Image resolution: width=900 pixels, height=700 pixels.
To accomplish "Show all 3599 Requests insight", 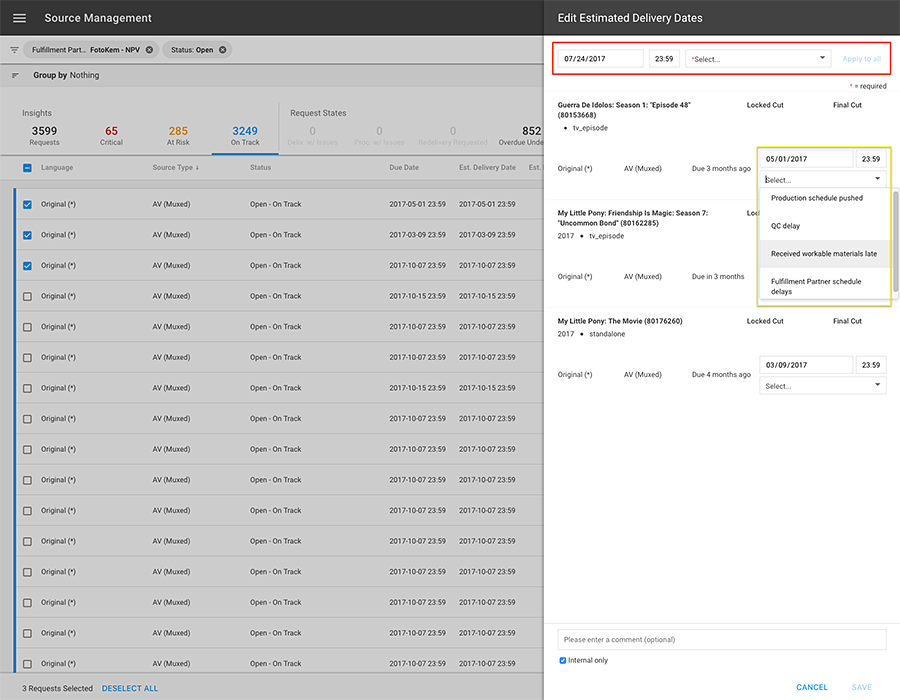I will tap(44, 135).
